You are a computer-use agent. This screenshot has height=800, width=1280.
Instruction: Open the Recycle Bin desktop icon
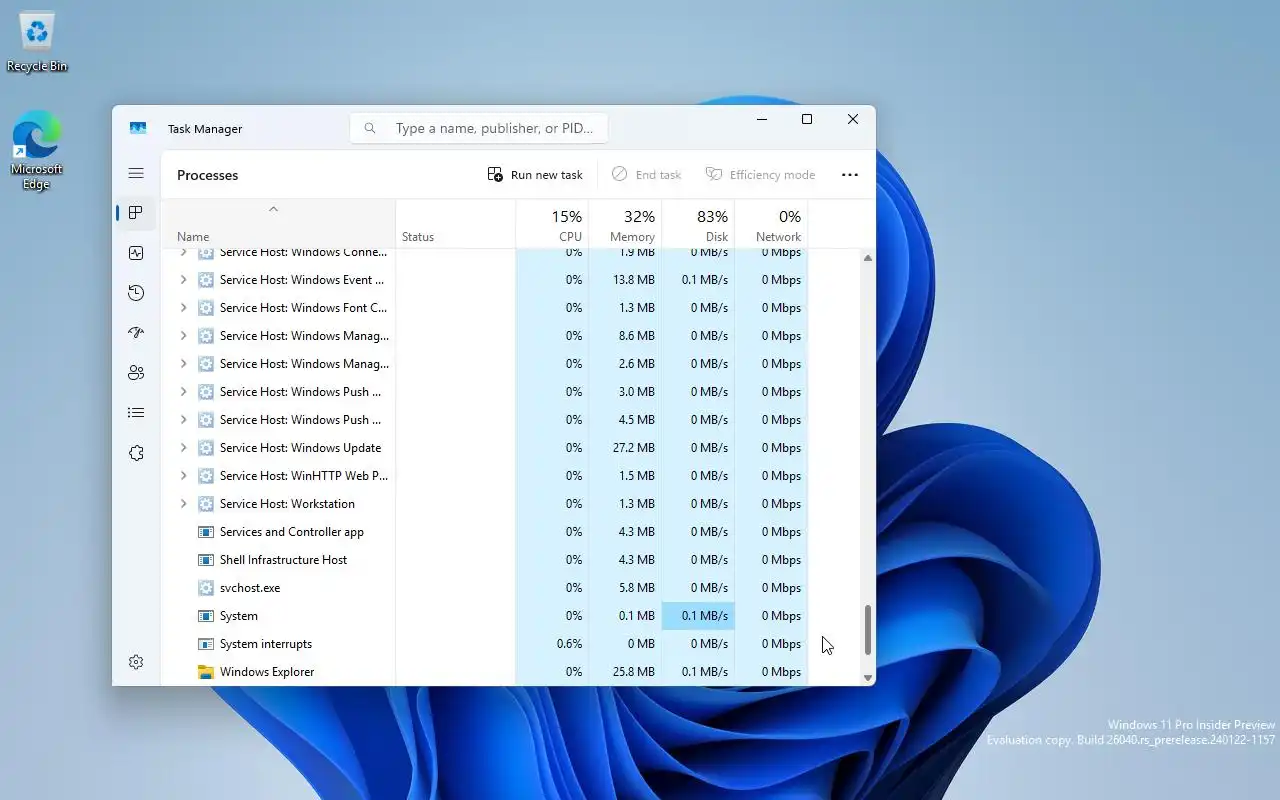(x=37, y=43)
